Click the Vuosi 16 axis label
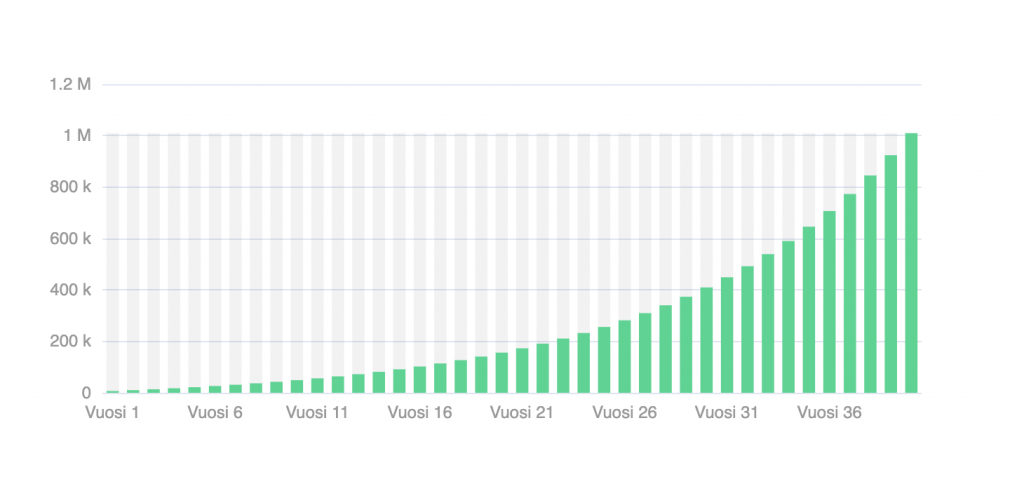Image resolution: width=1024 pixels, height=491 pixels. (x=420, y=413)
